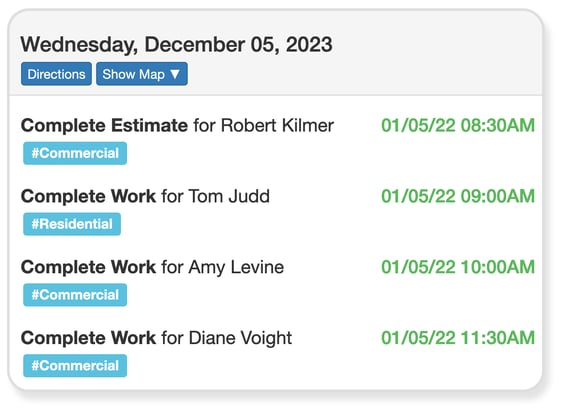Click the Show Map triangle arrow
This screenshot has height=418, width=564.
click(x=175, y=74)
